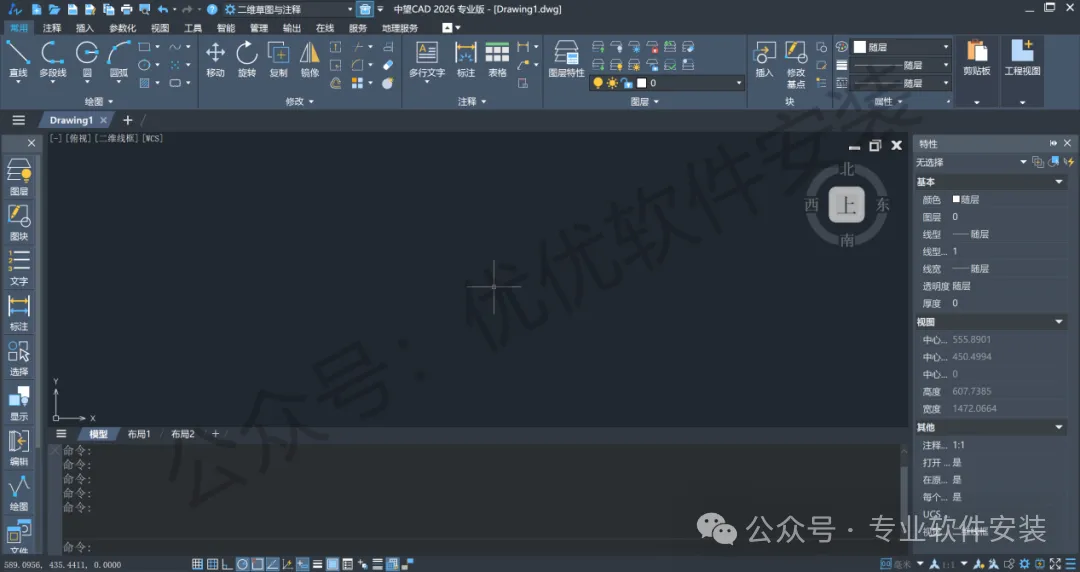
Task: Toggle snap mode in status bar
Action: pos(198,564)
